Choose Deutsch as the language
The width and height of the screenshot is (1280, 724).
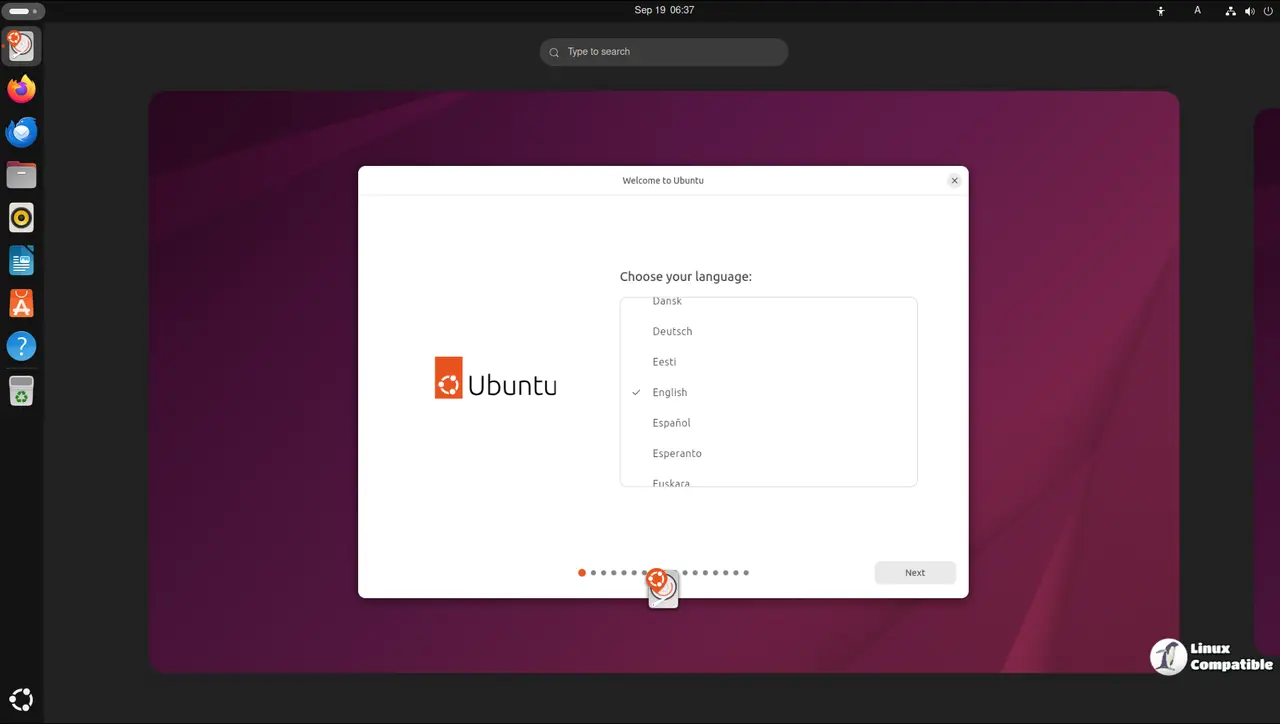click(x=672, y=332)
